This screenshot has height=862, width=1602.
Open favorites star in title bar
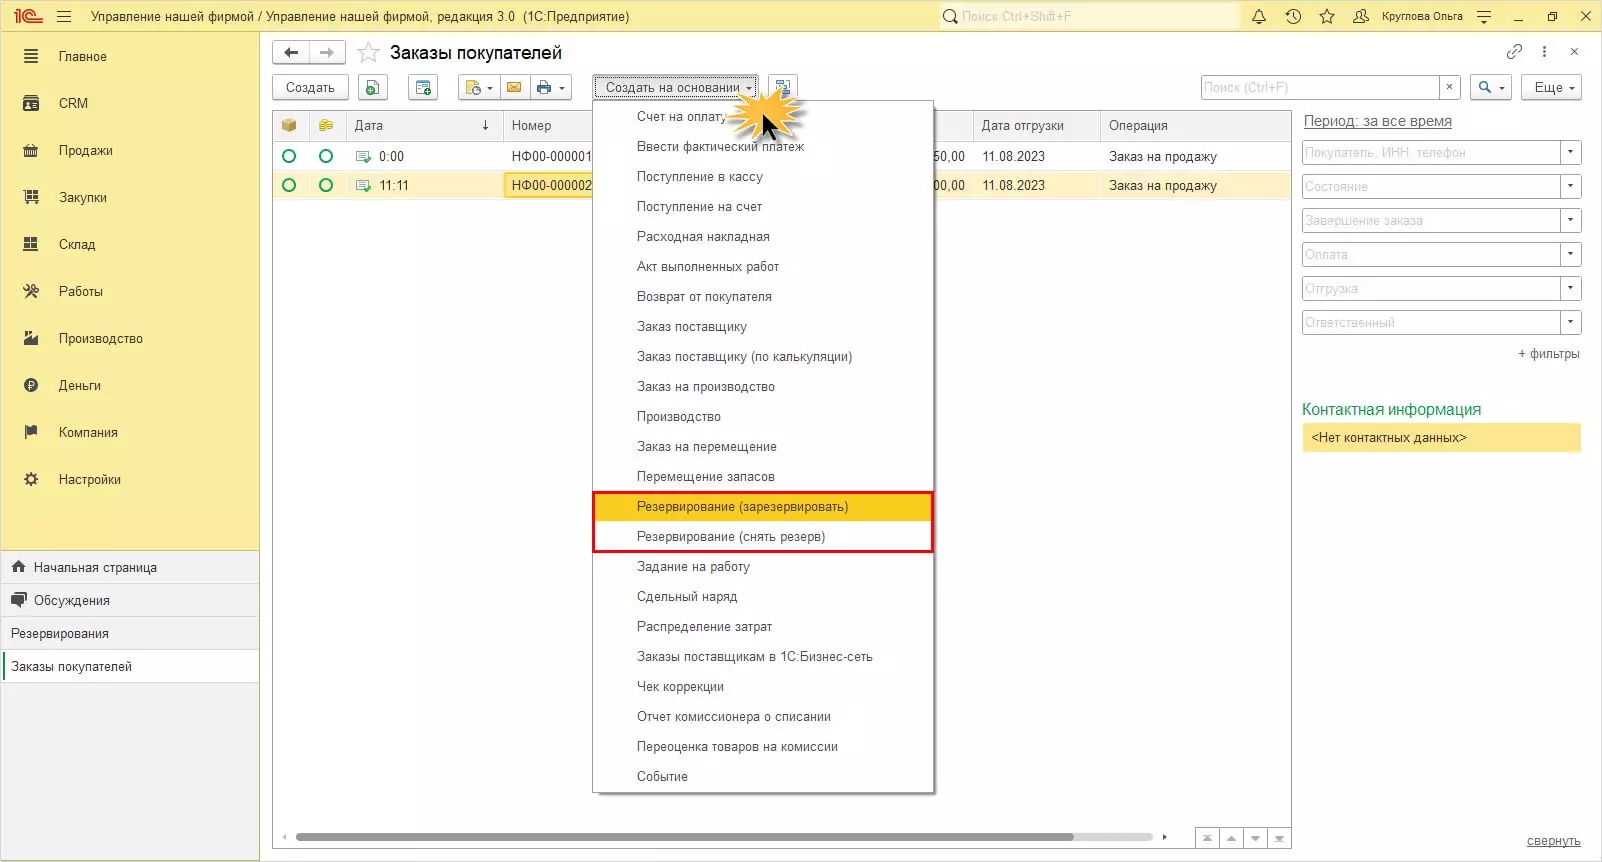(x=1327, y=16)
